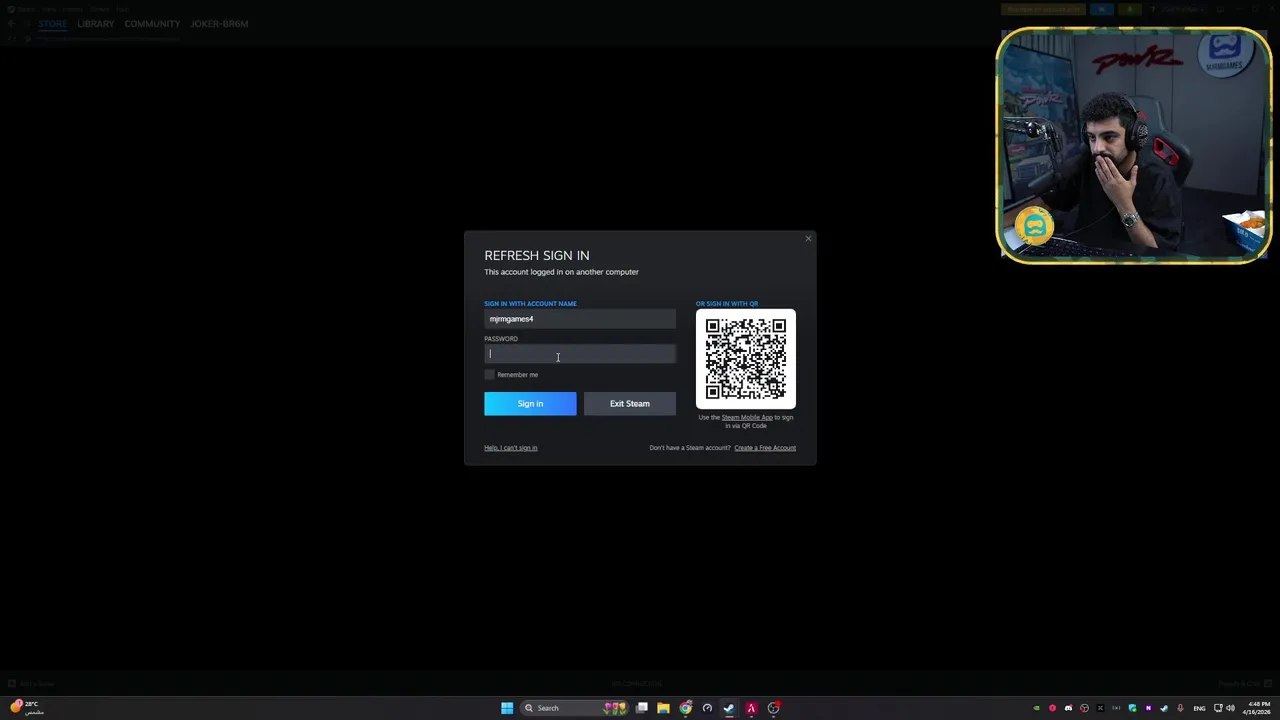Open the Create a Free Account link

765,448
